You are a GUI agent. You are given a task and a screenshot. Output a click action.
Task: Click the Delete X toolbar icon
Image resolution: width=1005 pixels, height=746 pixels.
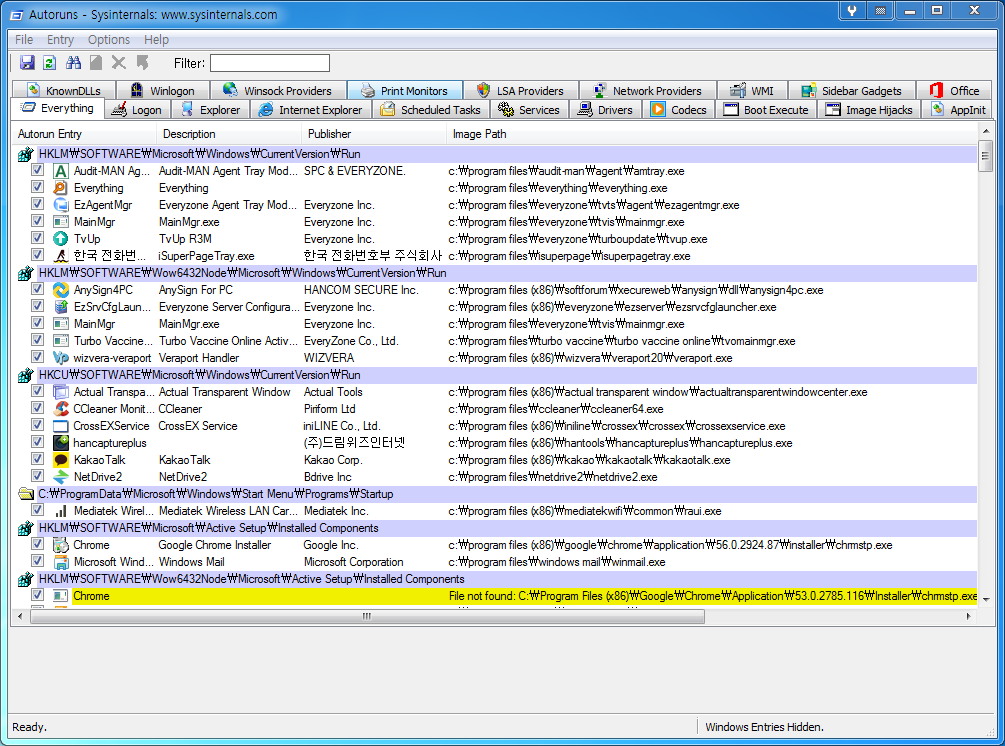[x=119, y=62]
